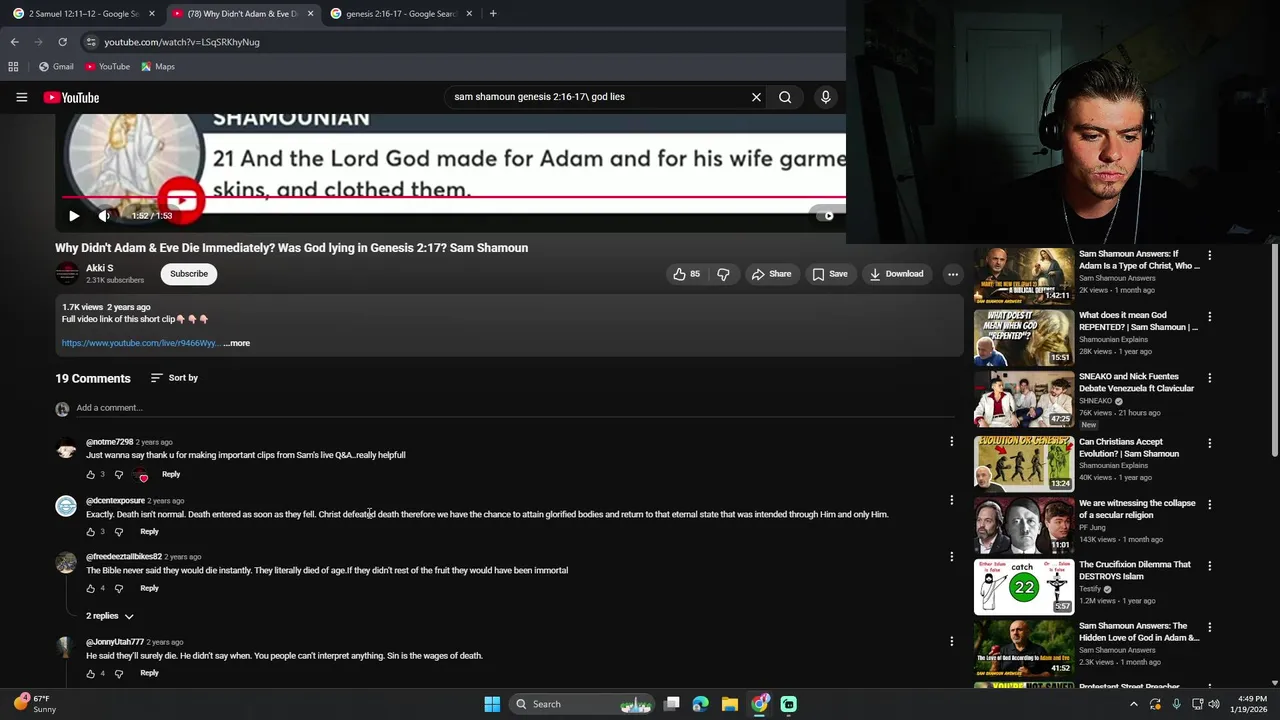Dislike the comment from @notme7298
The height and width of the screenshot is (720, 1280).
coord(118,474)
